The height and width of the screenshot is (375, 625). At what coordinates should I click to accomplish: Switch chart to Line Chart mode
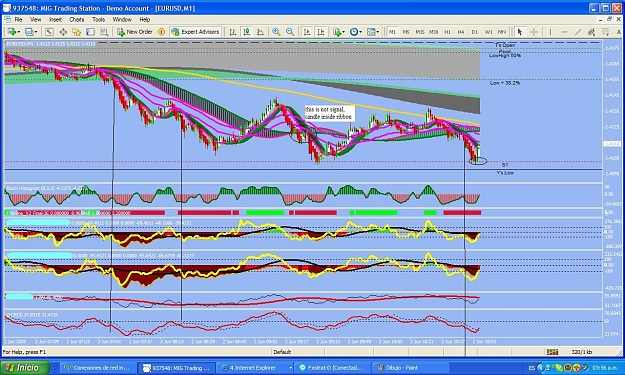pos(260,32)
